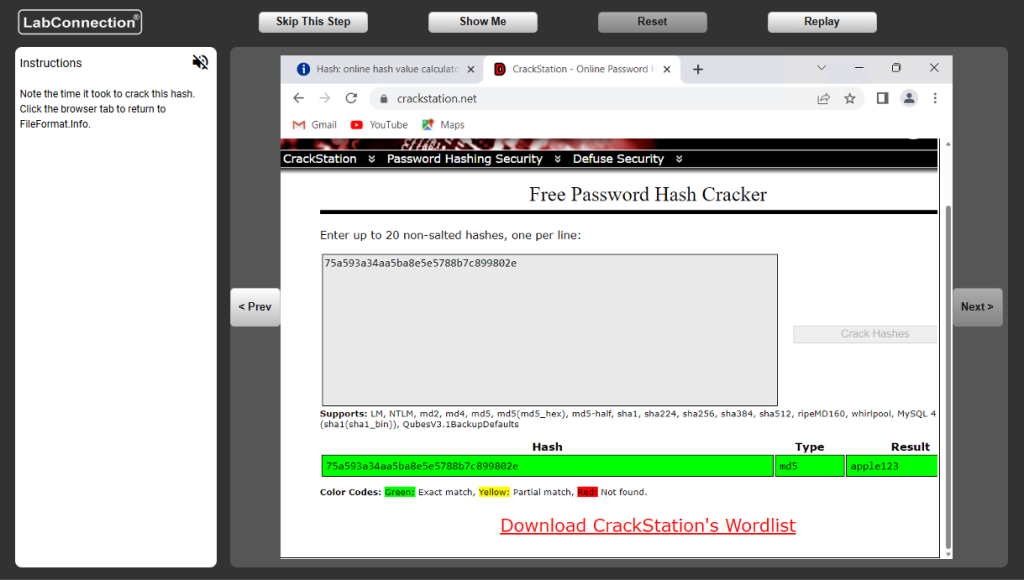
Task: Click inside the hash input text area
Action: 549,330
